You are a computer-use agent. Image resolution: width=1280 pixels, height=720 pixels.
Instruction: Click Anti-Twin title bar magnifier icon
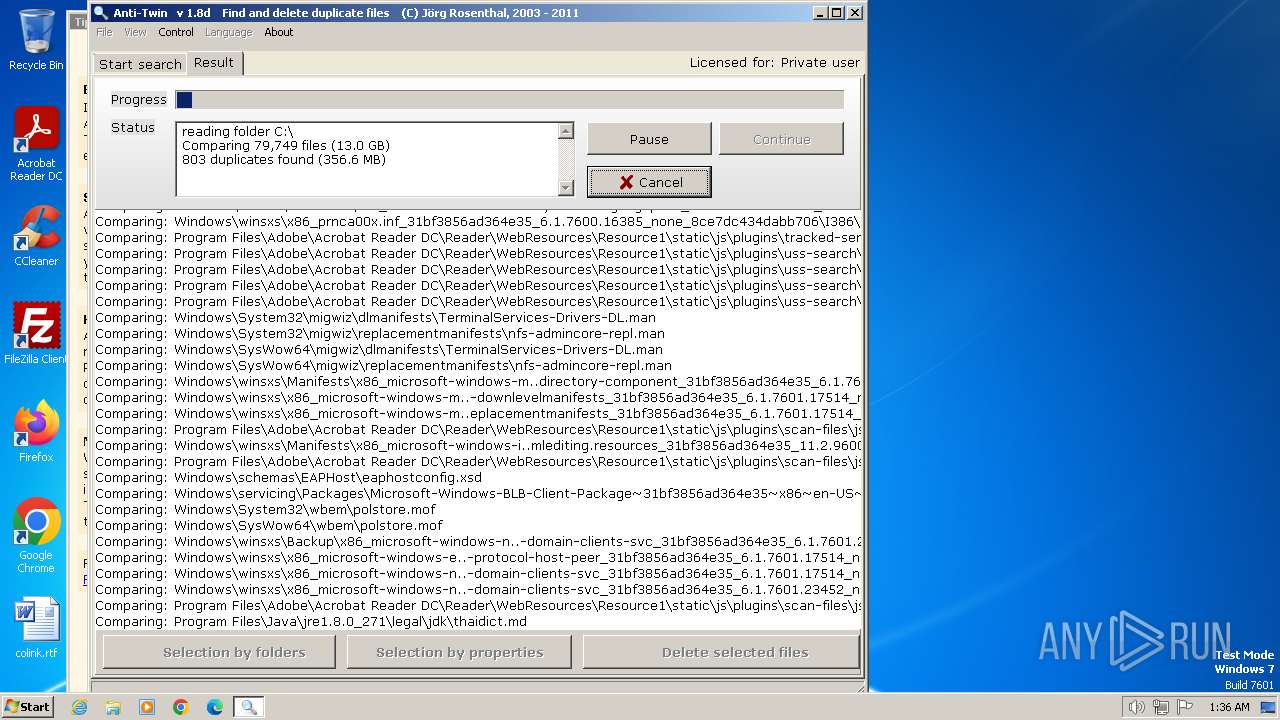[100, 13]
